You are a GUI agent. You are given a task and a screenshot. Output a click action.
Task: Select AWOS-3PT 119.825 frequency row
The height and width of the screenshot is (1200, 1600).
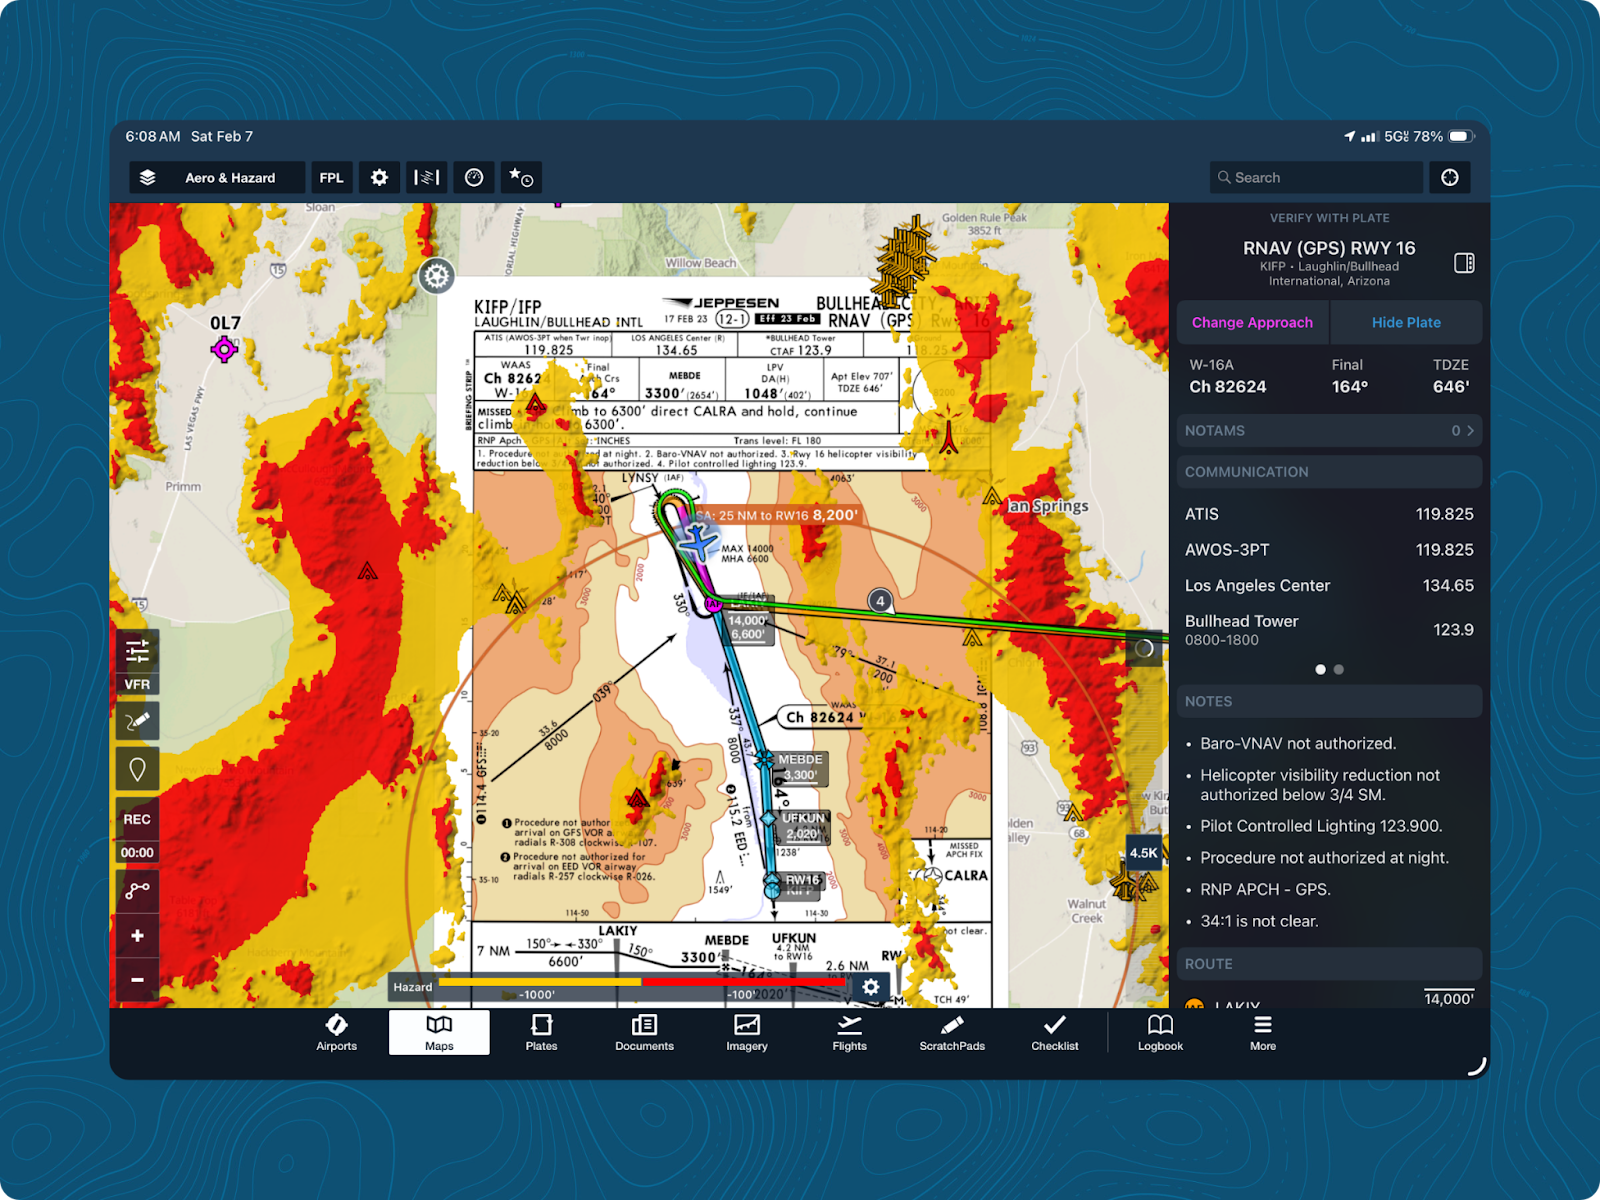pyautogui.click(x=1330, y=550)
